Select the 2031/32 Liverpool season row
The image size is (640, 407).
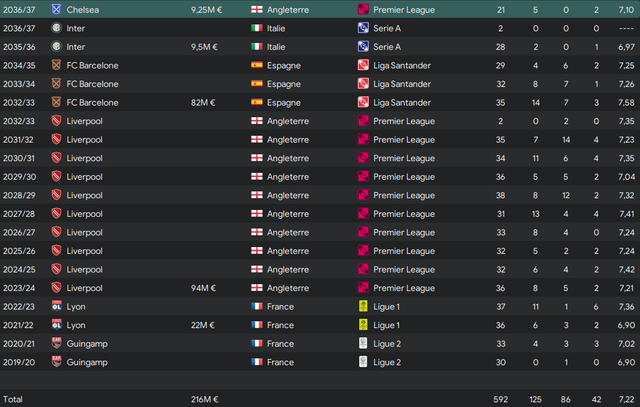coord(320,140)
